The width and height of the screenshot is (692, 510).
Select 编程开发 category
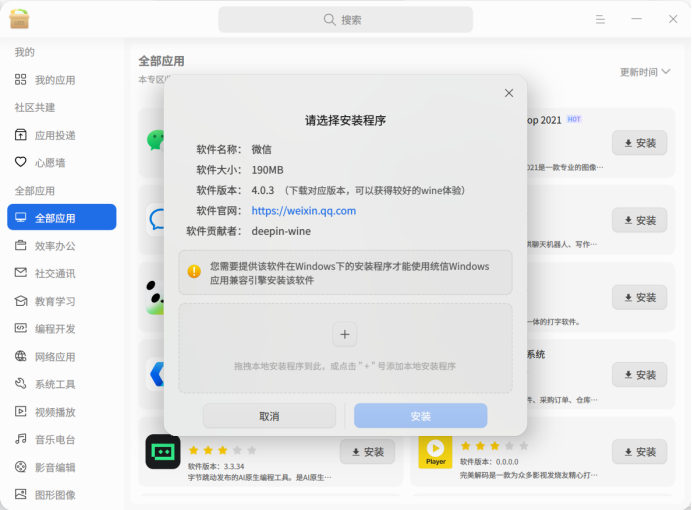62,329
